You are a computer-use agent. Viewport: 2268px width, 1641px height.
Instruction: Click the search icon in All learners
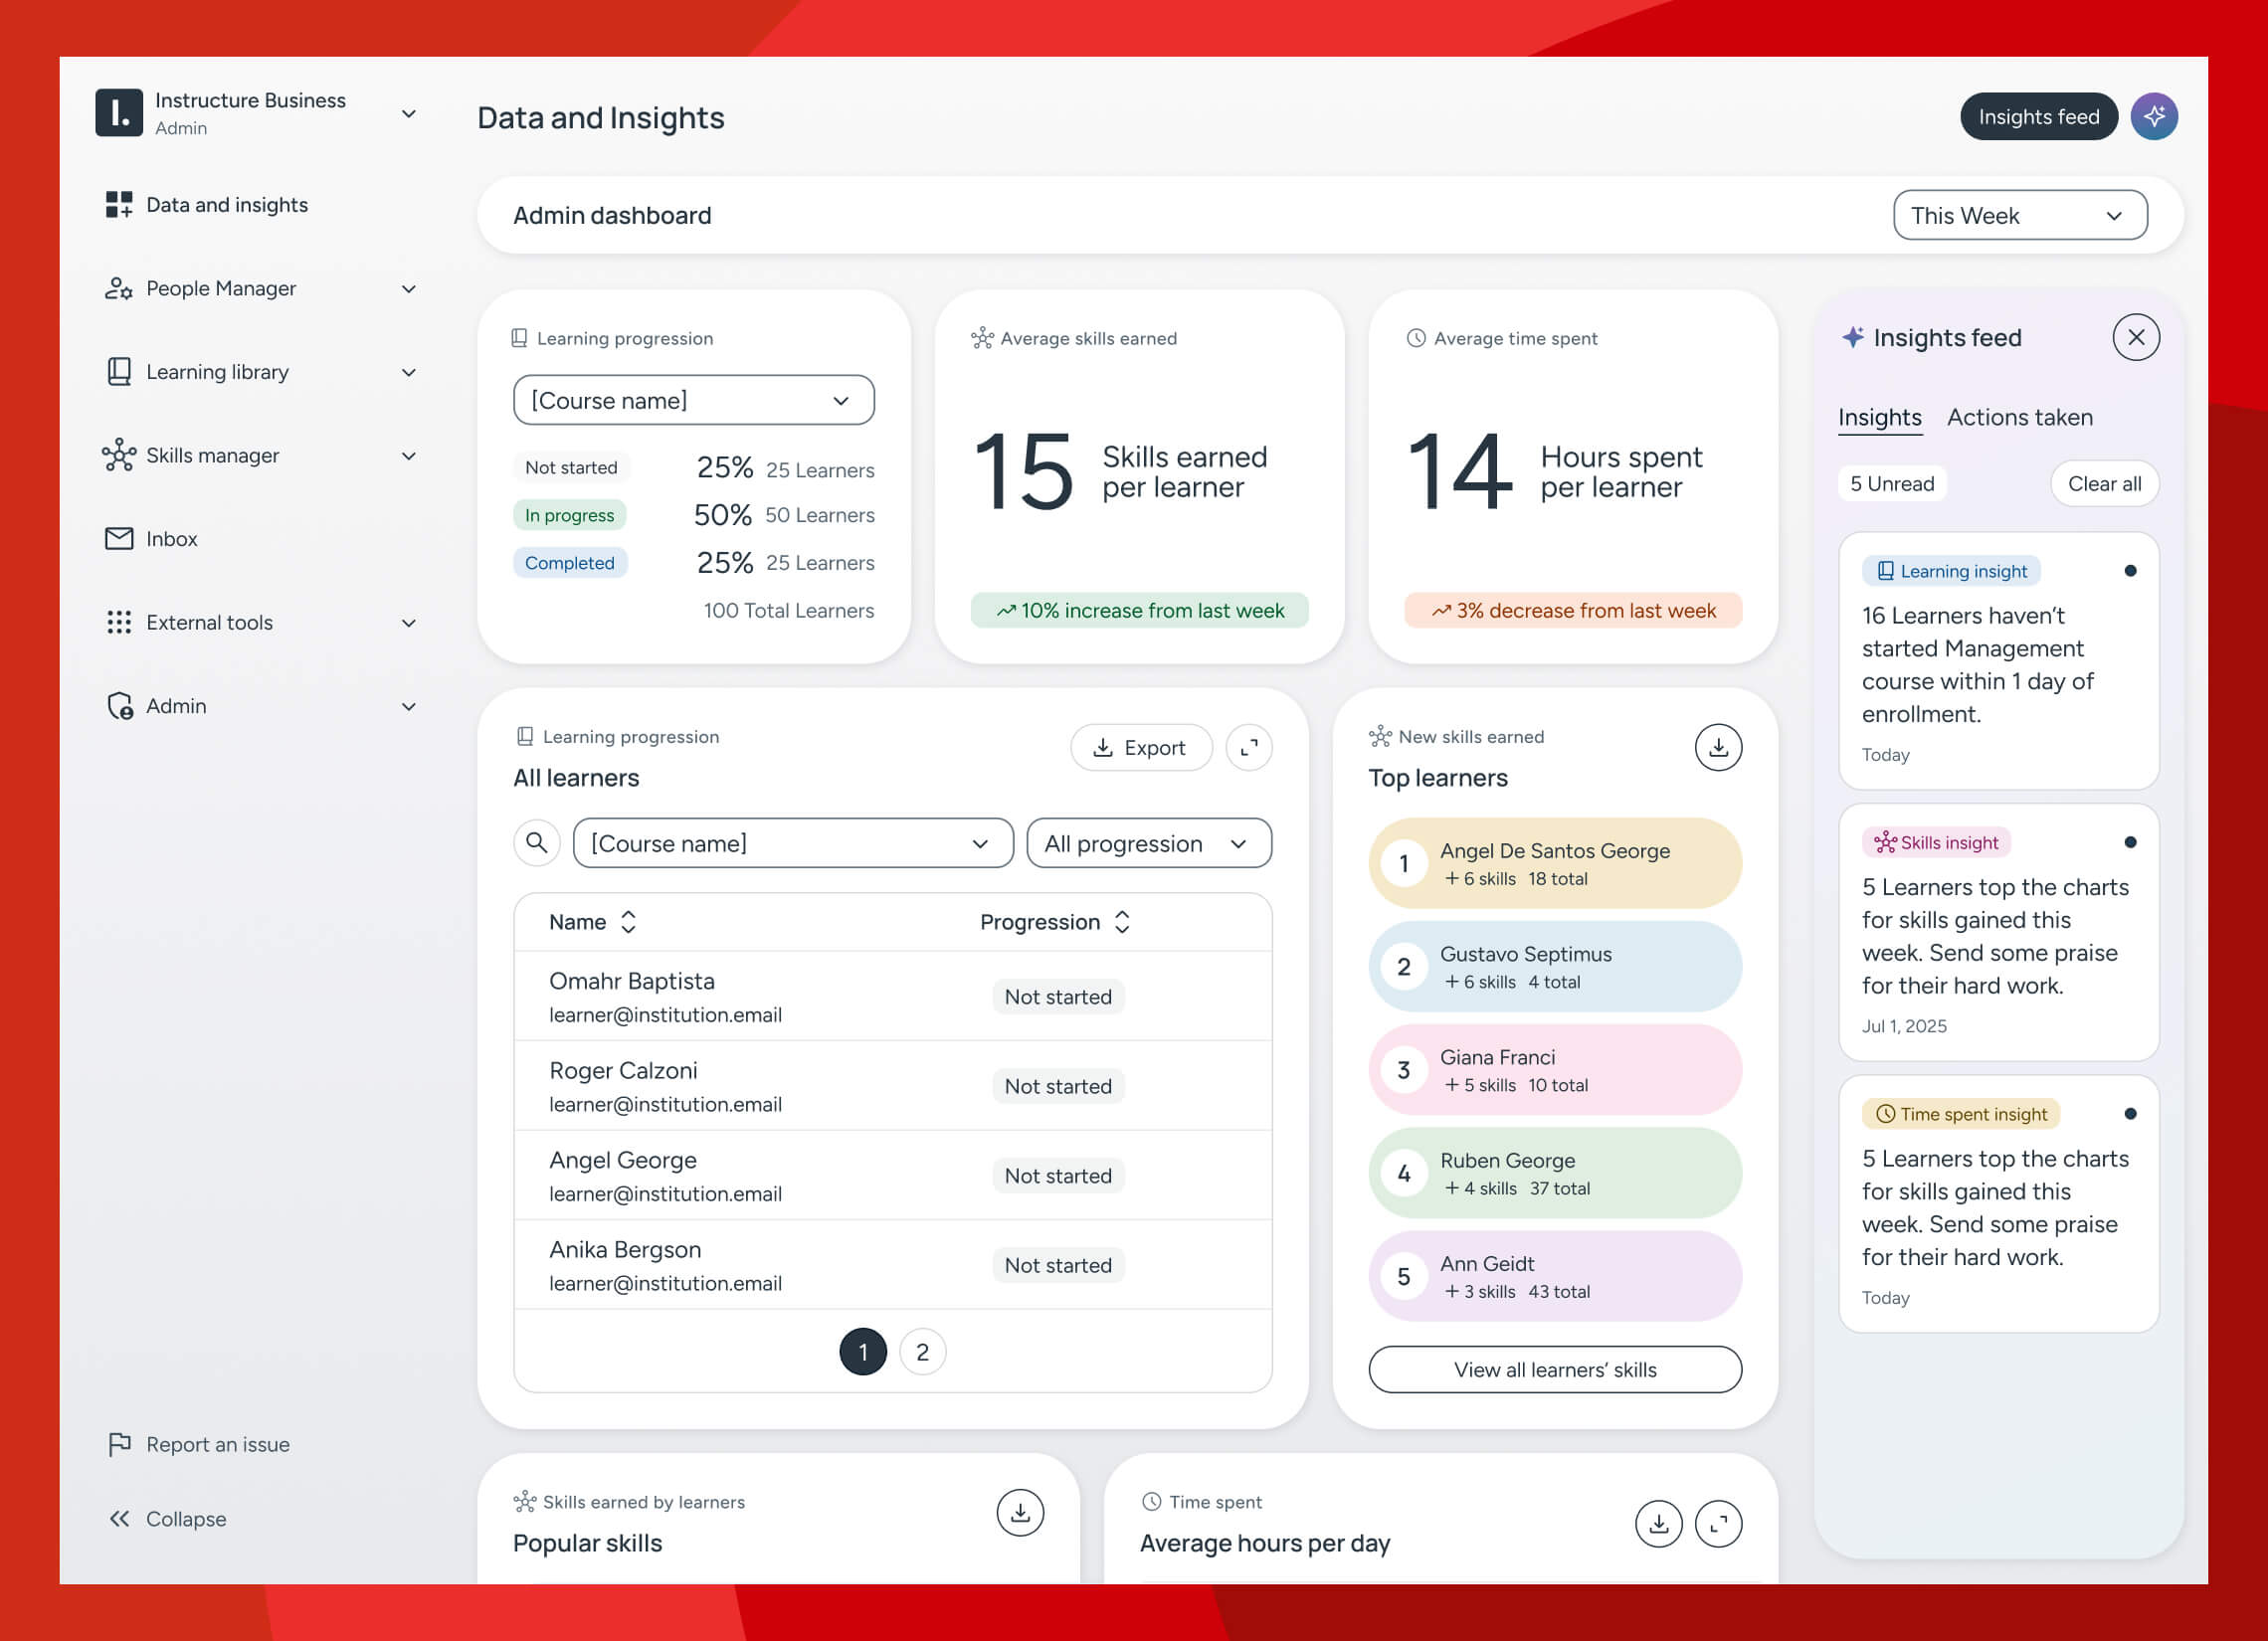click(x=537, y=843)
